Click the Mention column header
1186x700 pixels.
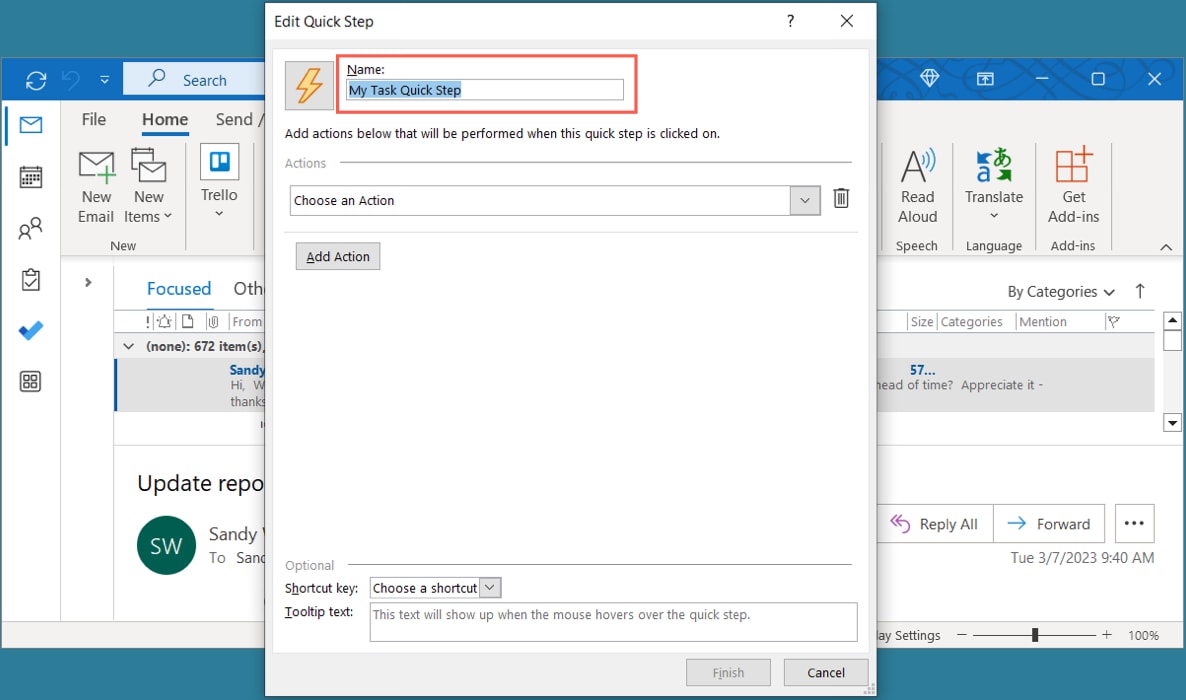[x=1042, y=322]
